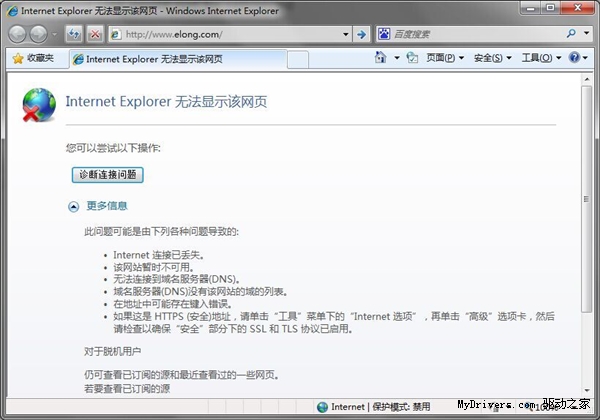Click the '无法连接到域名服务器(DNS)' text

pos(177,280)
